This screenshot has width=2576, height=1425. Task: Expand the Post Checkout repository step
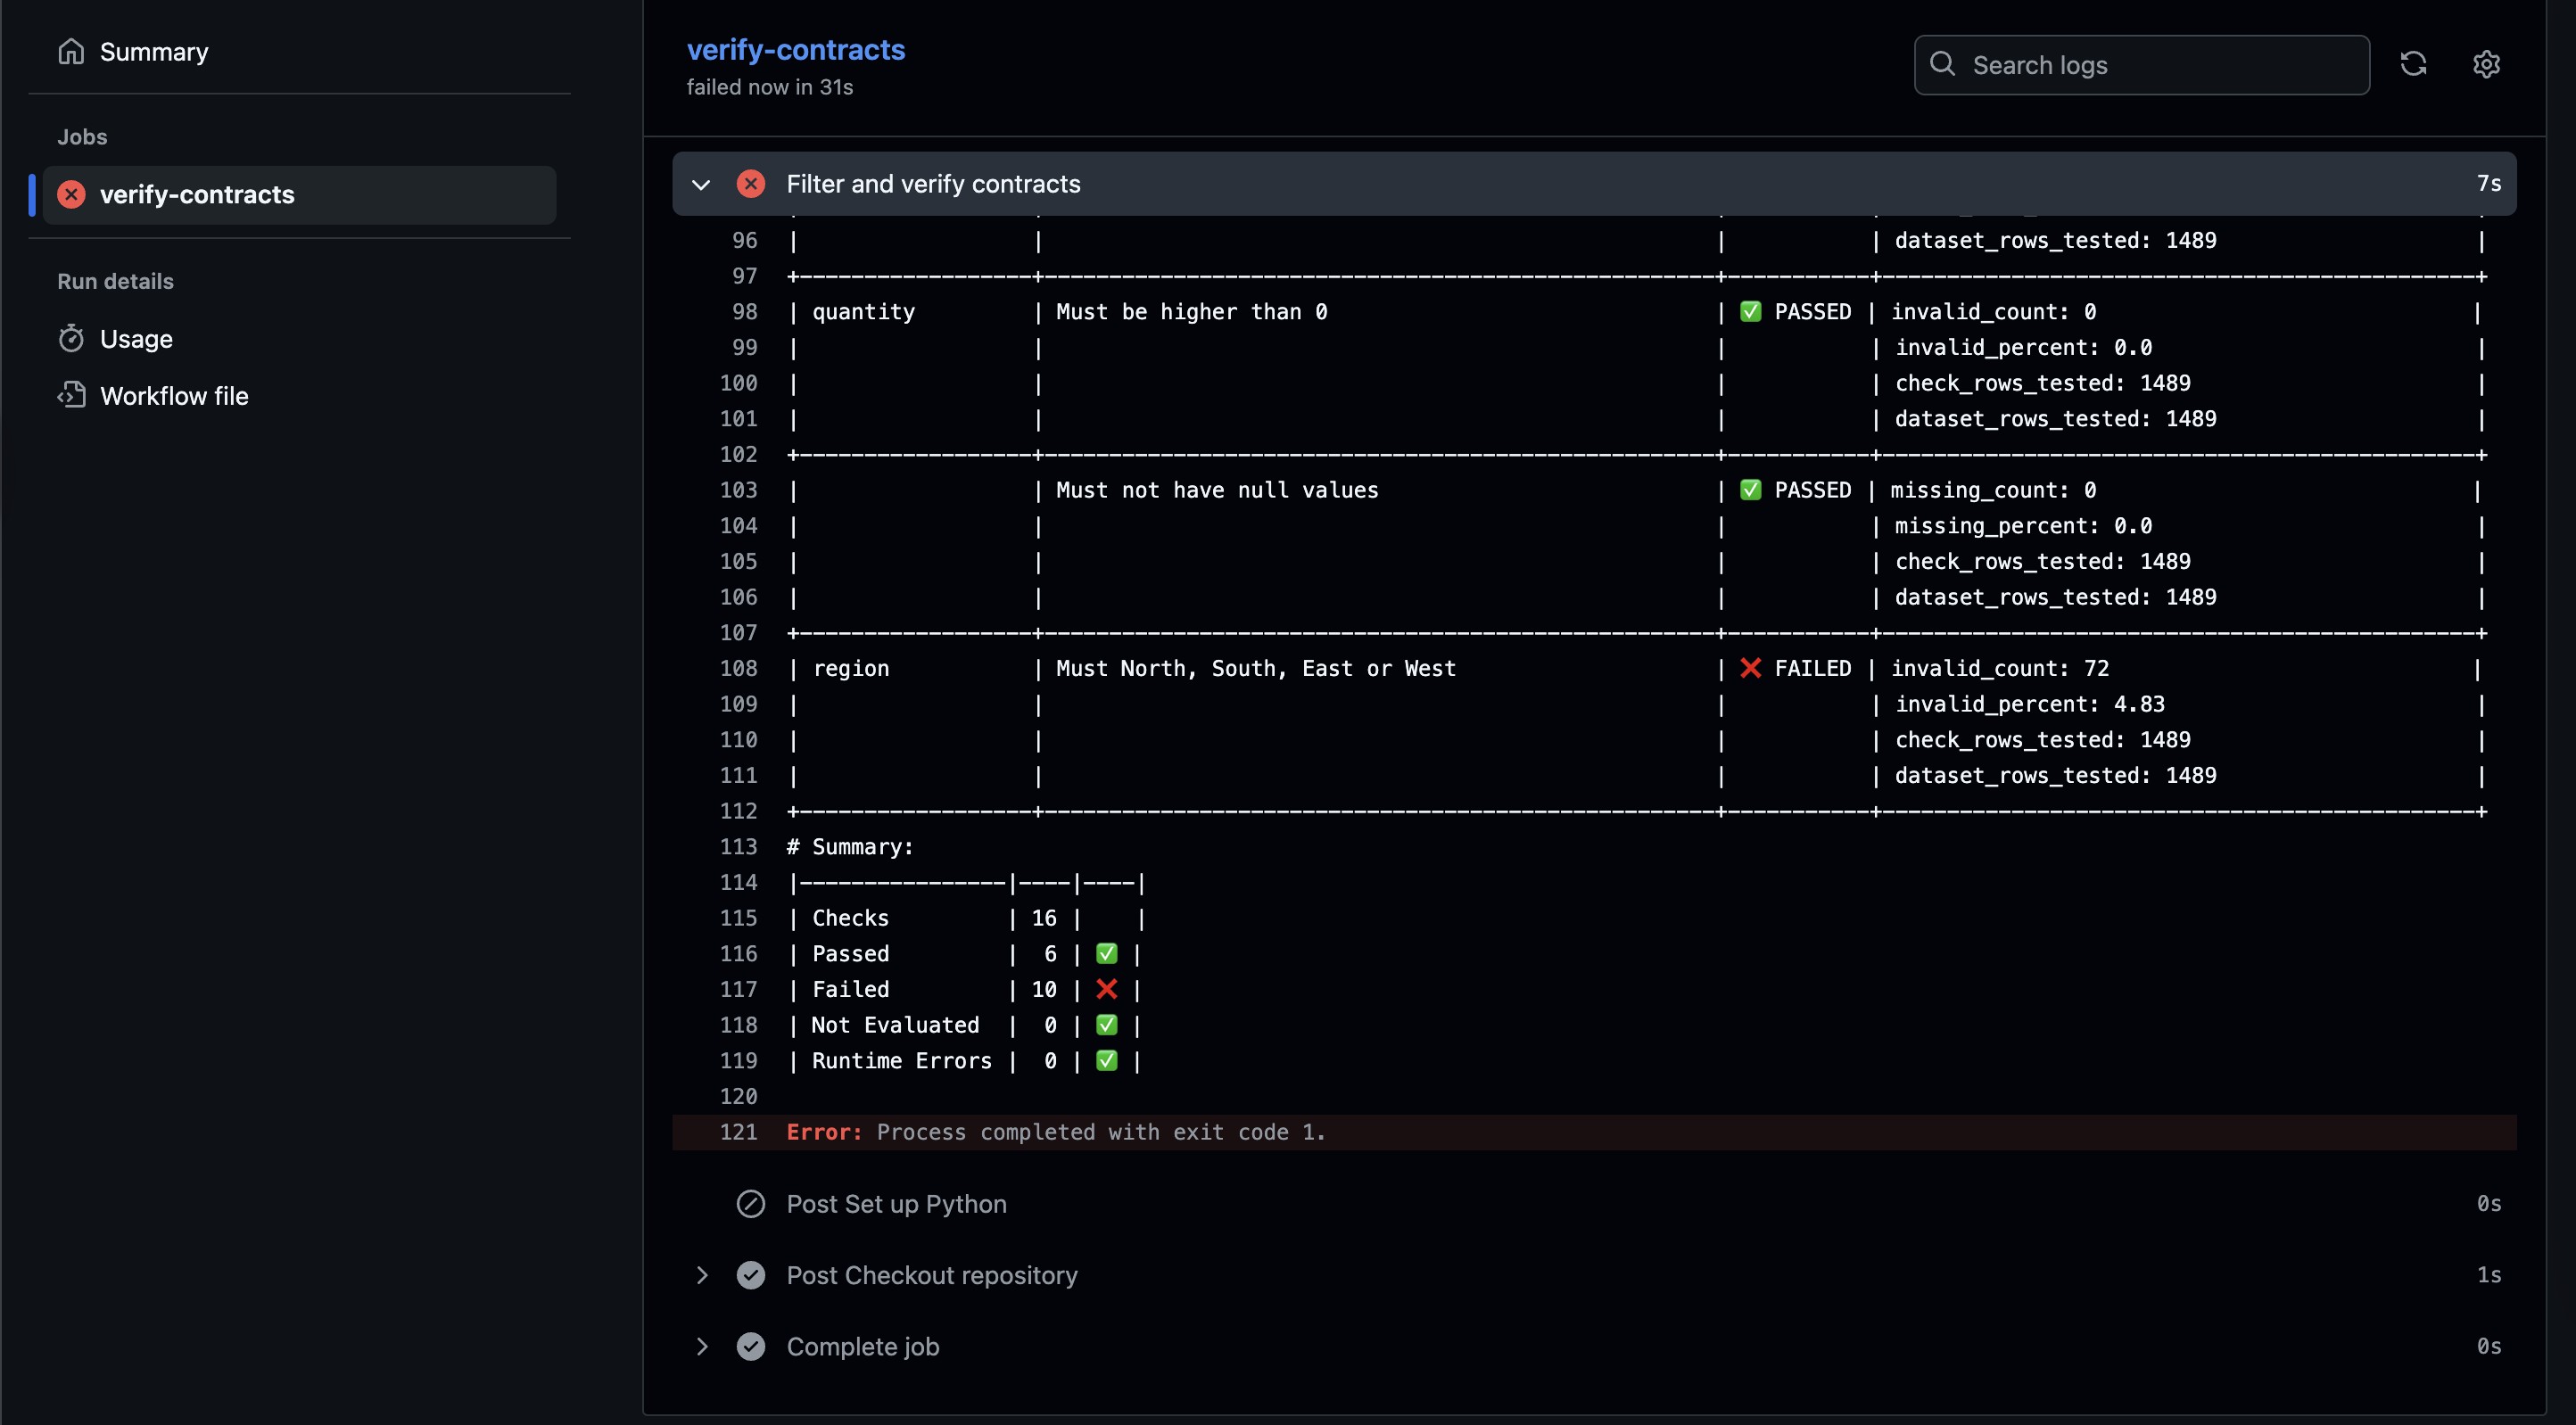pos(701,1274)
